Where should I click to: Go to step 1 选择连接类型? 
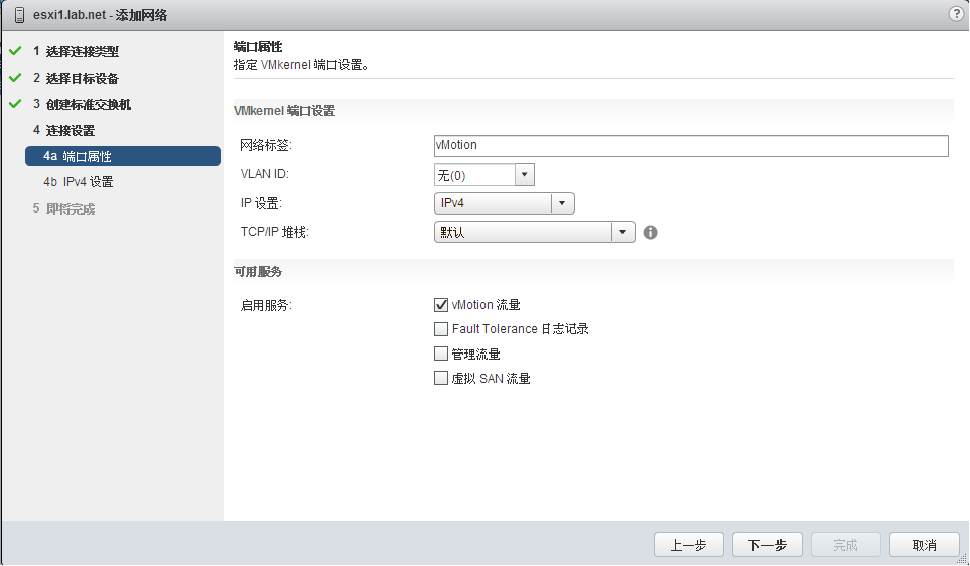coord(75,51)
